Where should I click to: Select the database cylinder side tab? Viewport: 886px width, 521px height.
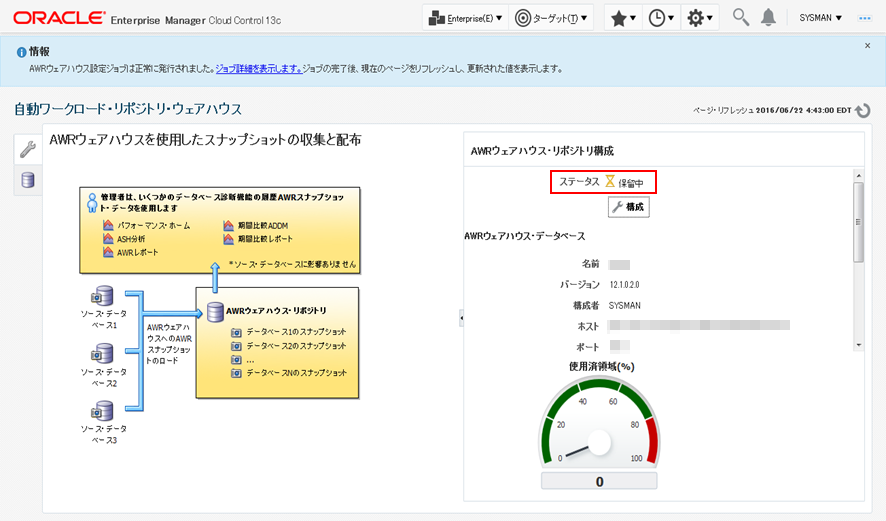point(28,180)
